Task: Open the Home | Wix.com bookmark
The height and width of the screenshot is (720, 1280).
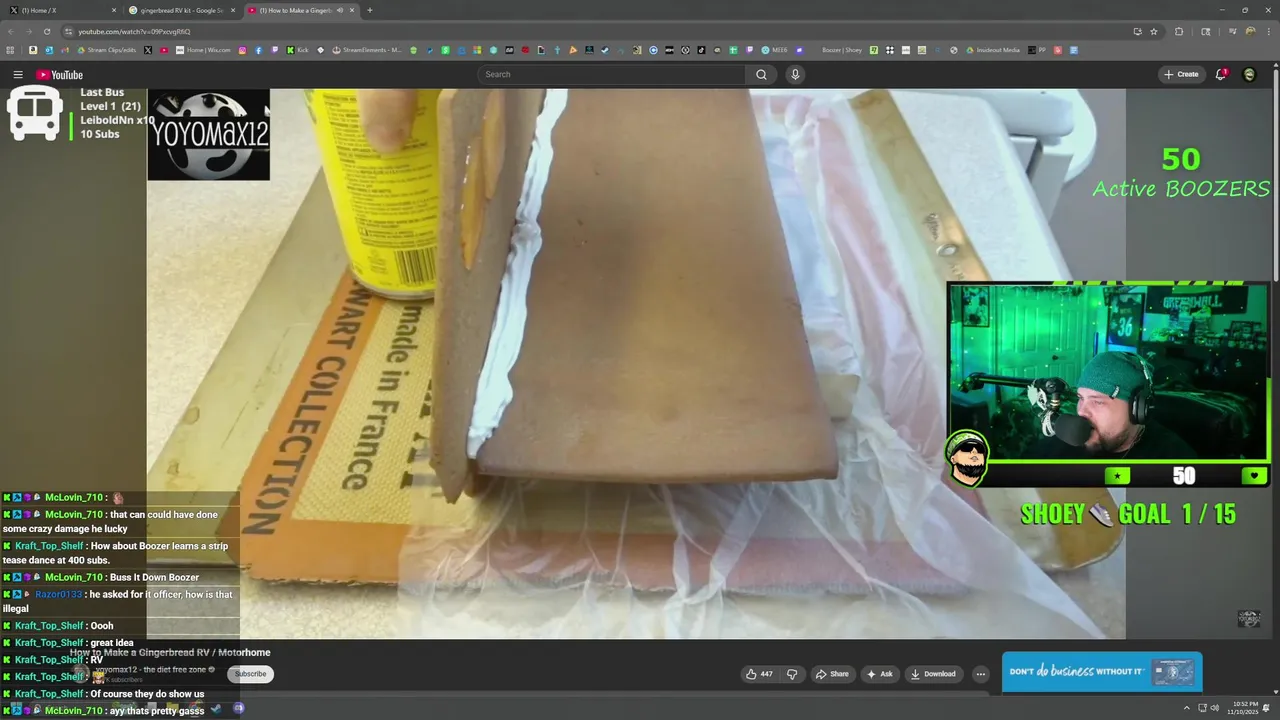Action: pyautogui.click(x=204, y=50)
